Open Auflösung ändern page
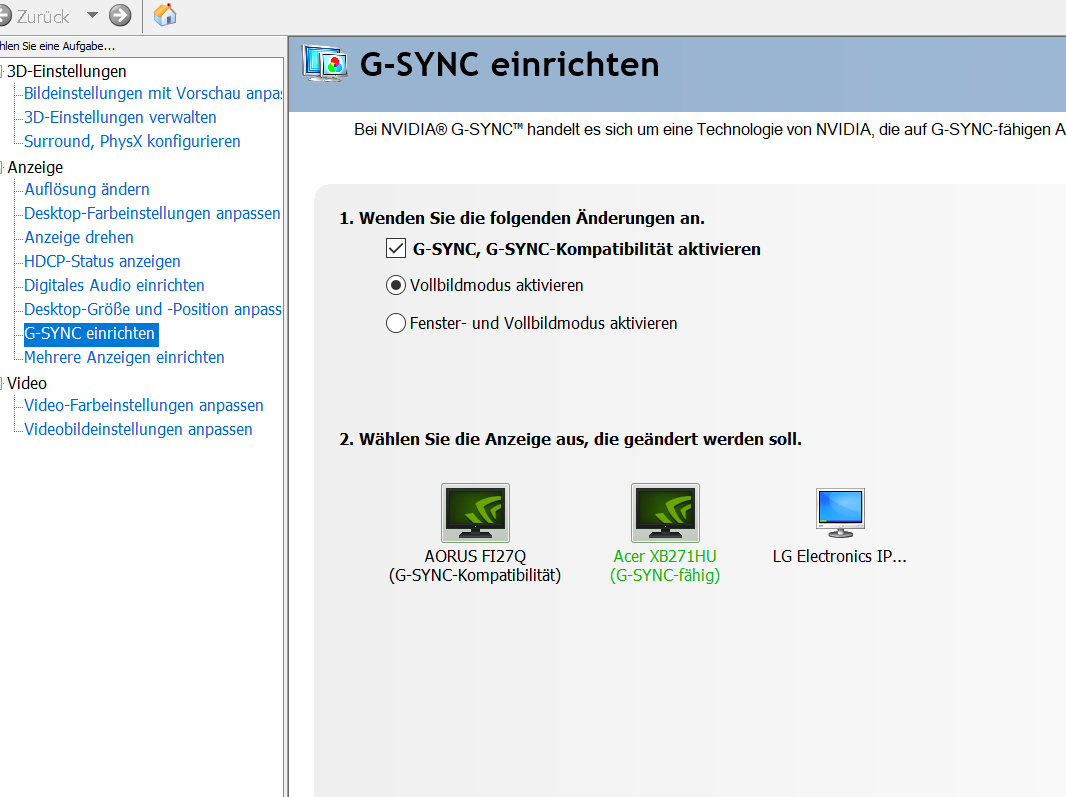The height and width of the screenshot is (797, 1066). tap(87, 189)
